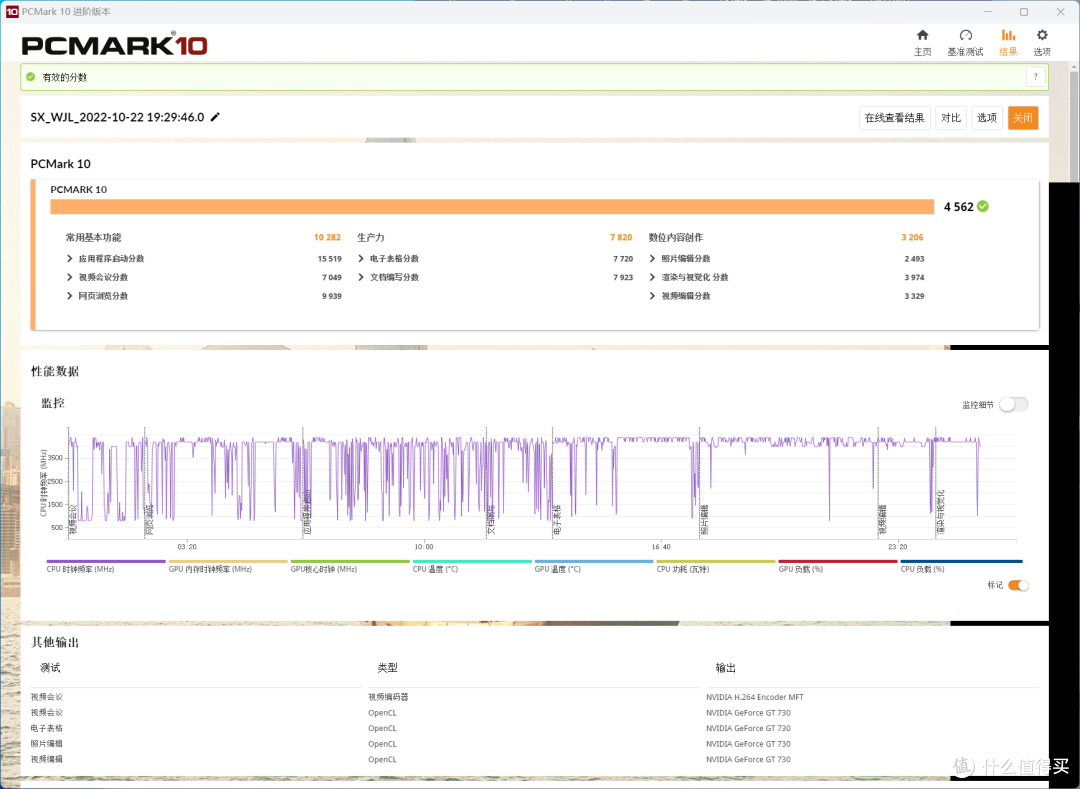Click the pencil icon to rename the result

(215, 117)
